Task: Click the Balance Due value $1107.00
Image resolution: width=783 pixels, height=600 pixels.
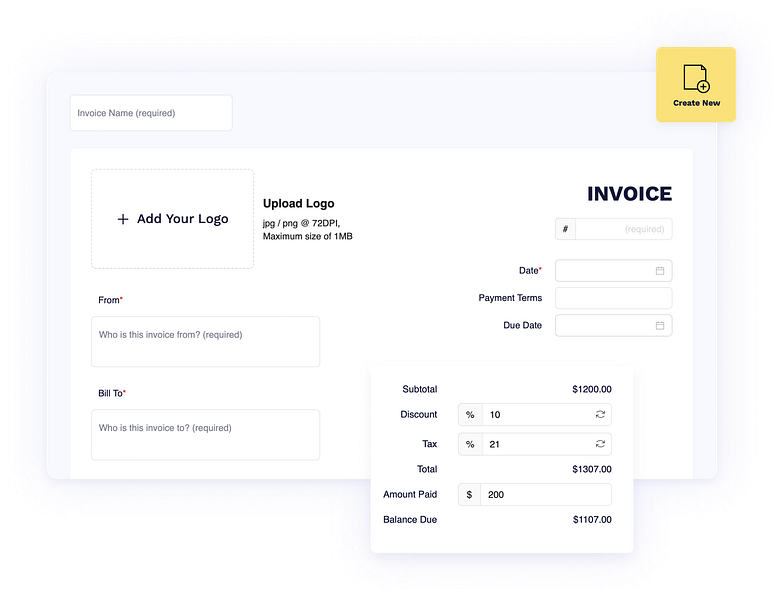Action: (x=592, y=520)
